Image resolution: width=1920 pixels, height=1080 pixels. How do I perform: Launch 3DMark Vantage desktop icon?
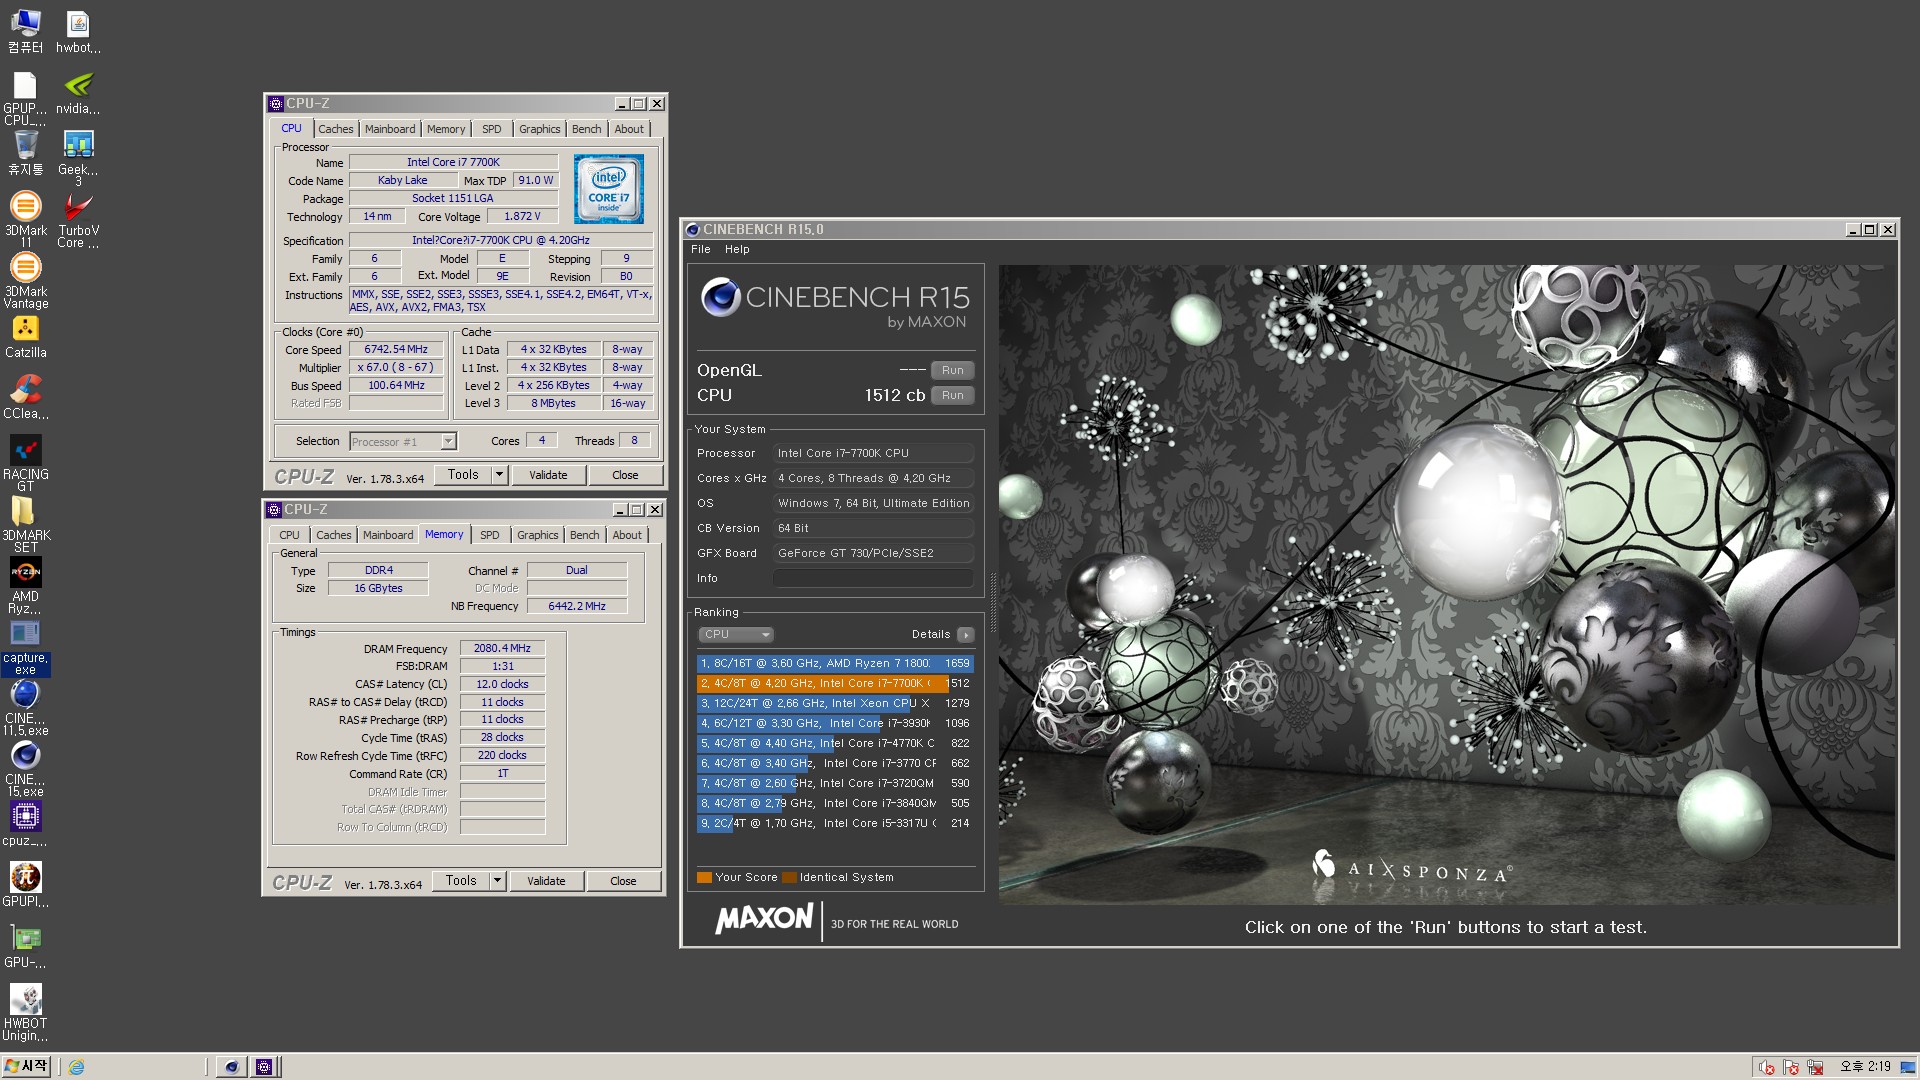pos(25,280)
